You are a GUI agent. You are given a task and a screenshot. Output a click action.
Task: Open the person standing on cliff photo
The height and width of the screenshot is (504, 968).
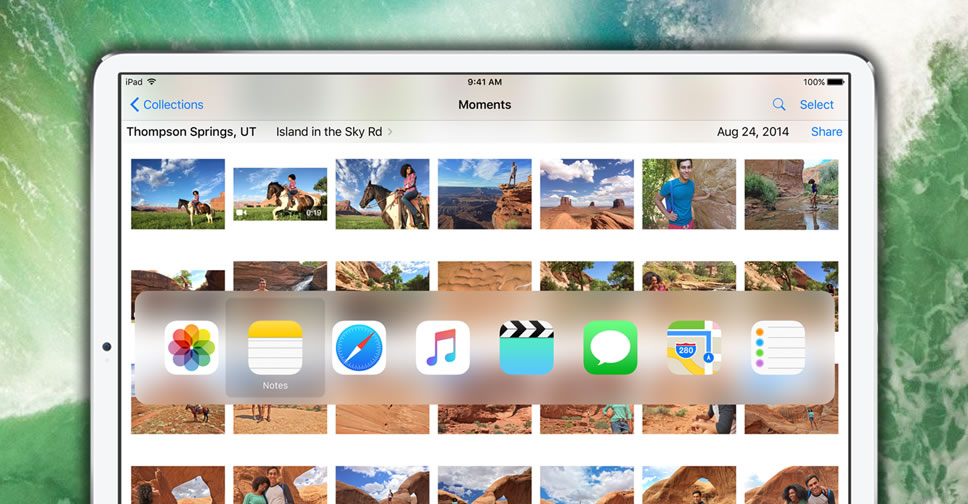(x=485, y=194)
